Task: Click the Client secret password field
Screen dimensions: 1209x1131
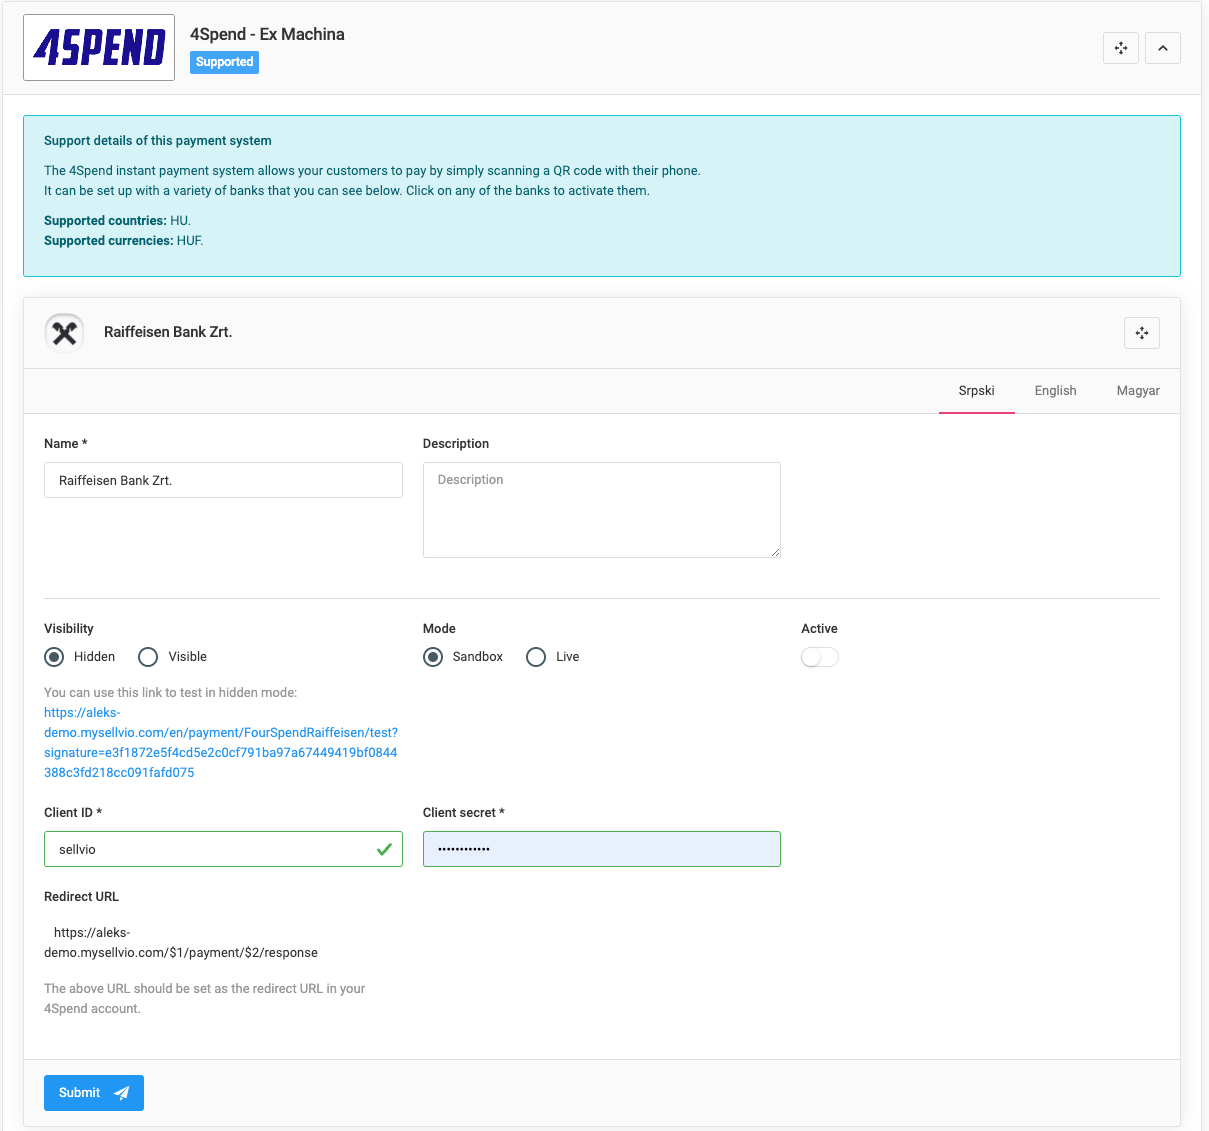Action: point(601,848)
